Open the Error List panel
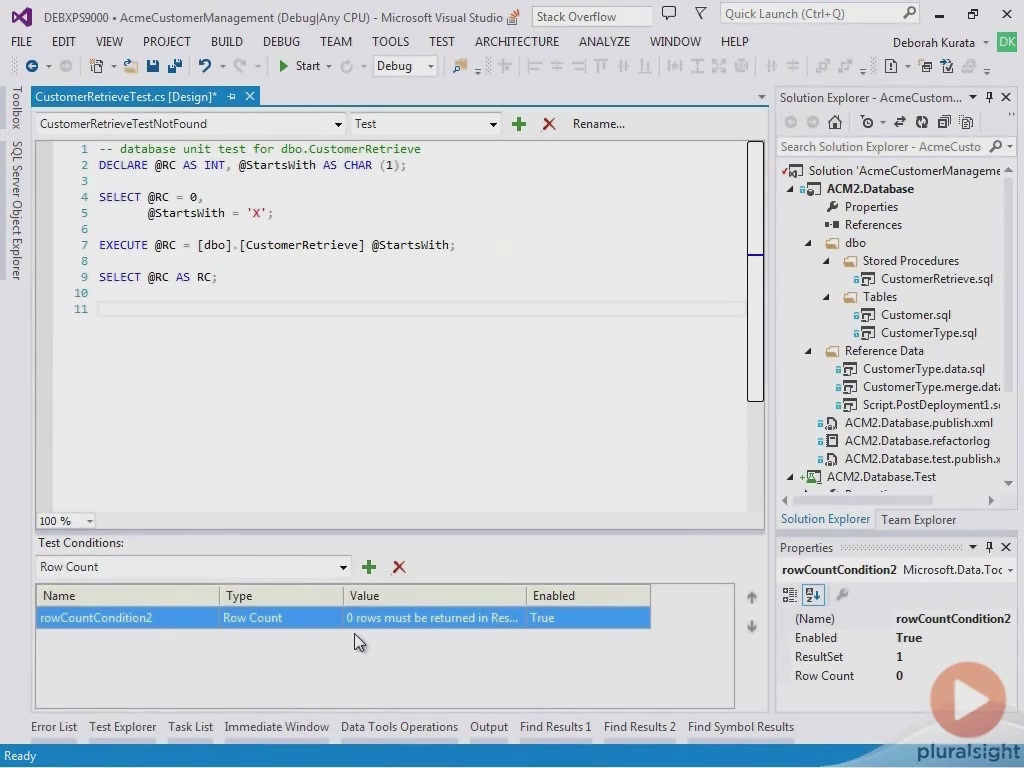This screenshot has width=1024, height=768. point(54,727)
